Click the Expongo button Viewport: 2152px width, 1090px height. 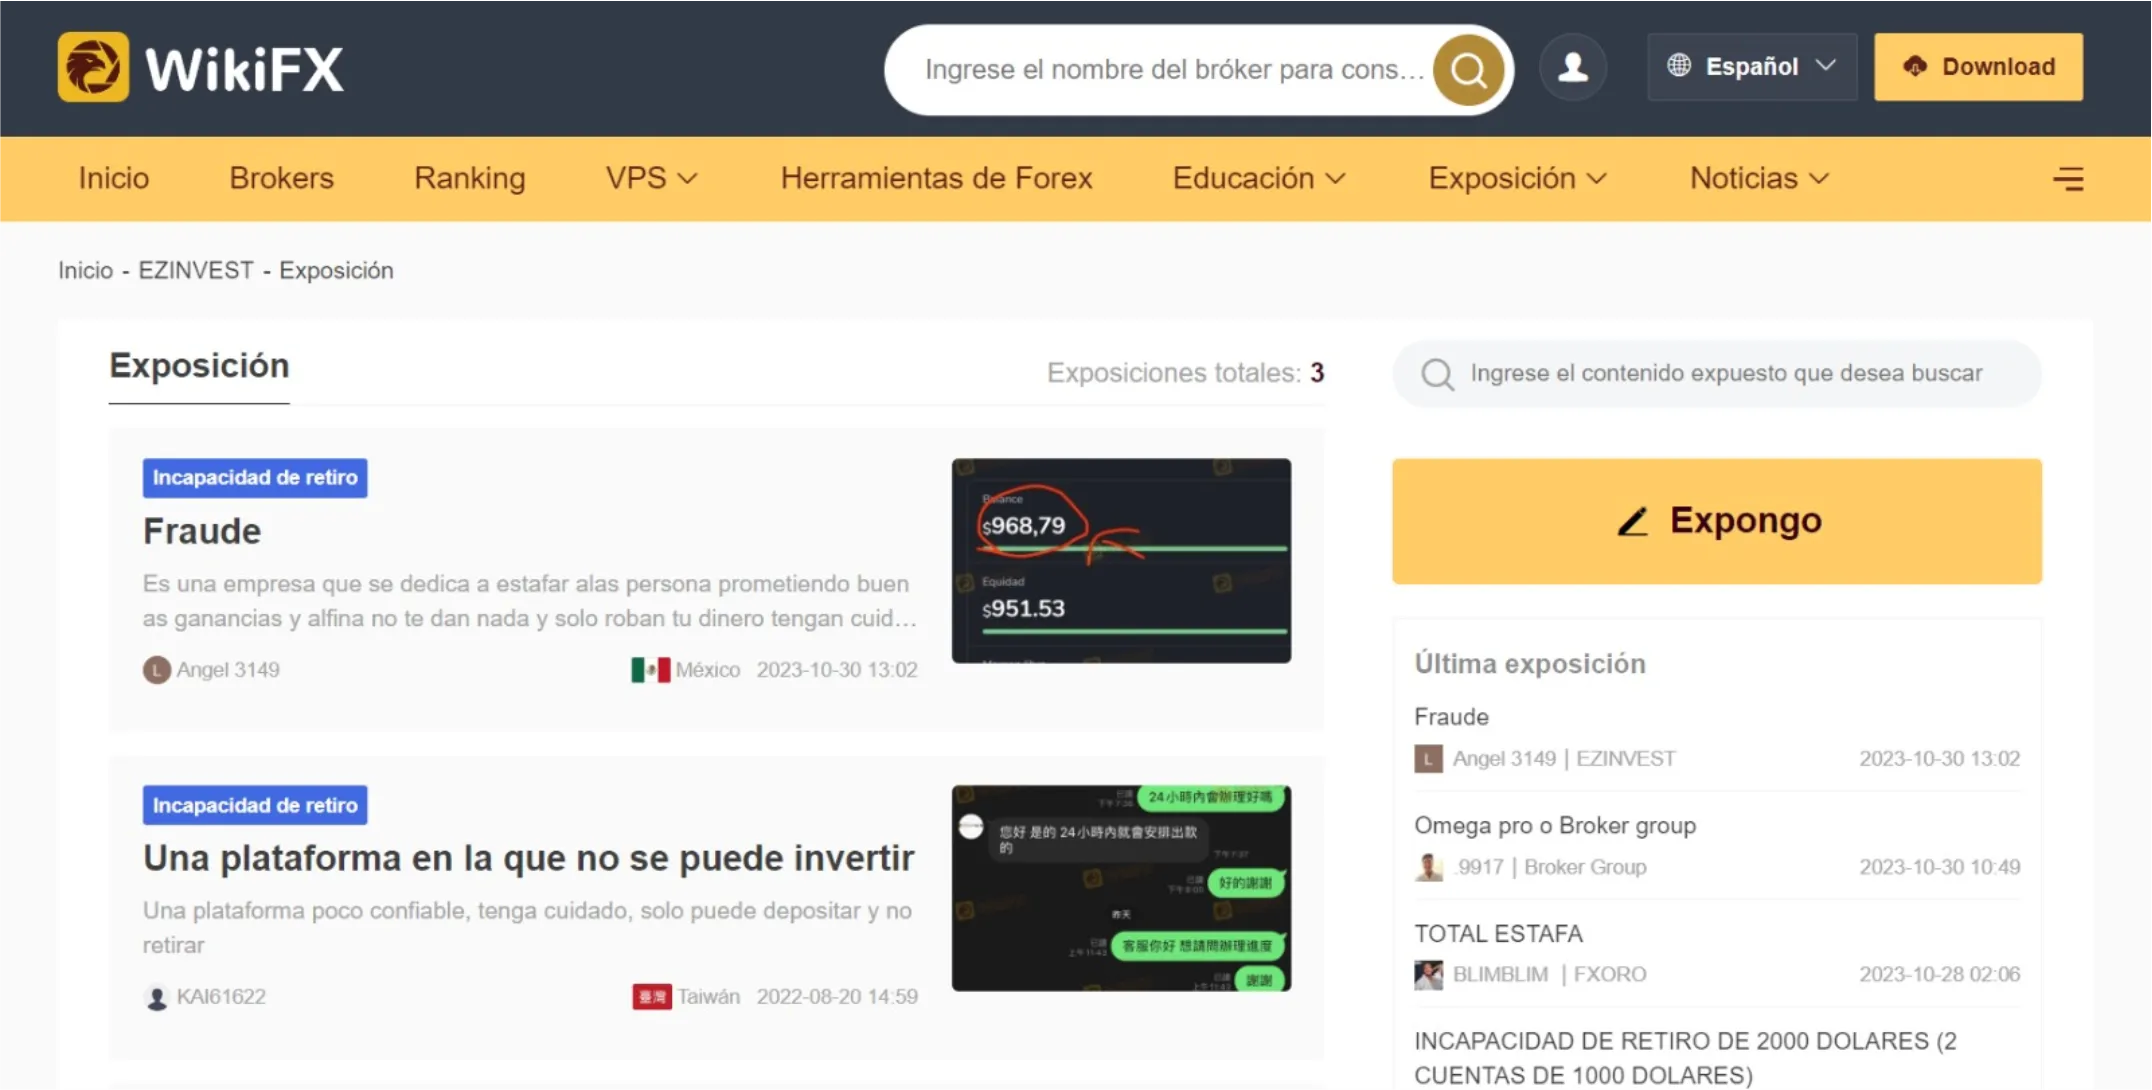tap(1717, 521)
